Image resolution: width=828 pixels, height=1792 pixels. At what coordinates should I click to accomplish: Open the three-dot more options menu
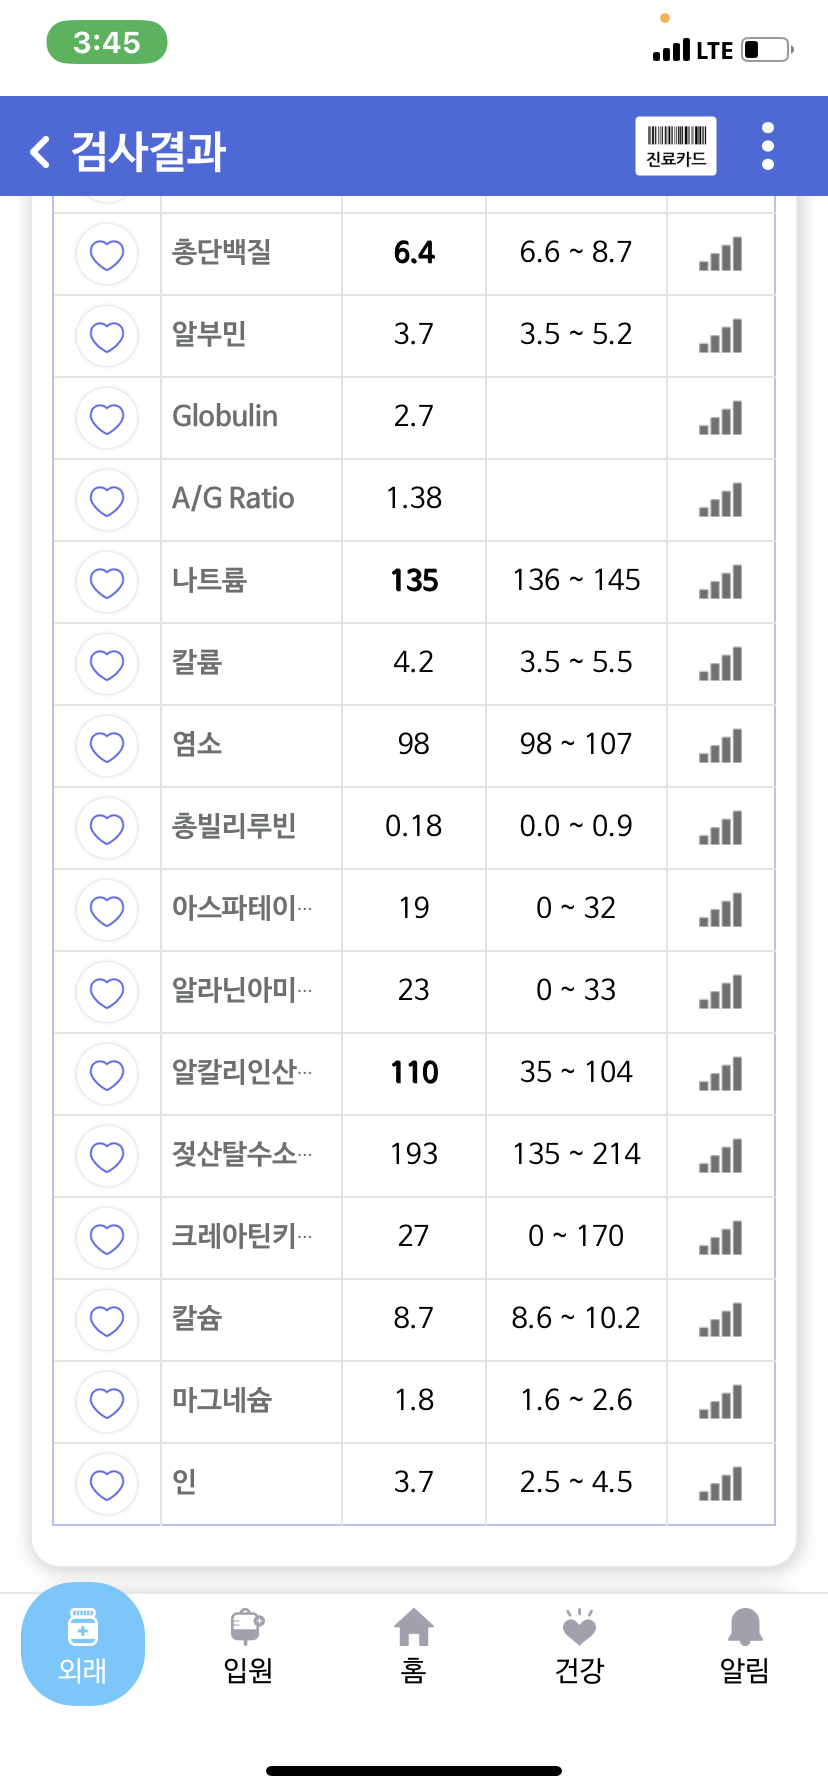point(768,146)
